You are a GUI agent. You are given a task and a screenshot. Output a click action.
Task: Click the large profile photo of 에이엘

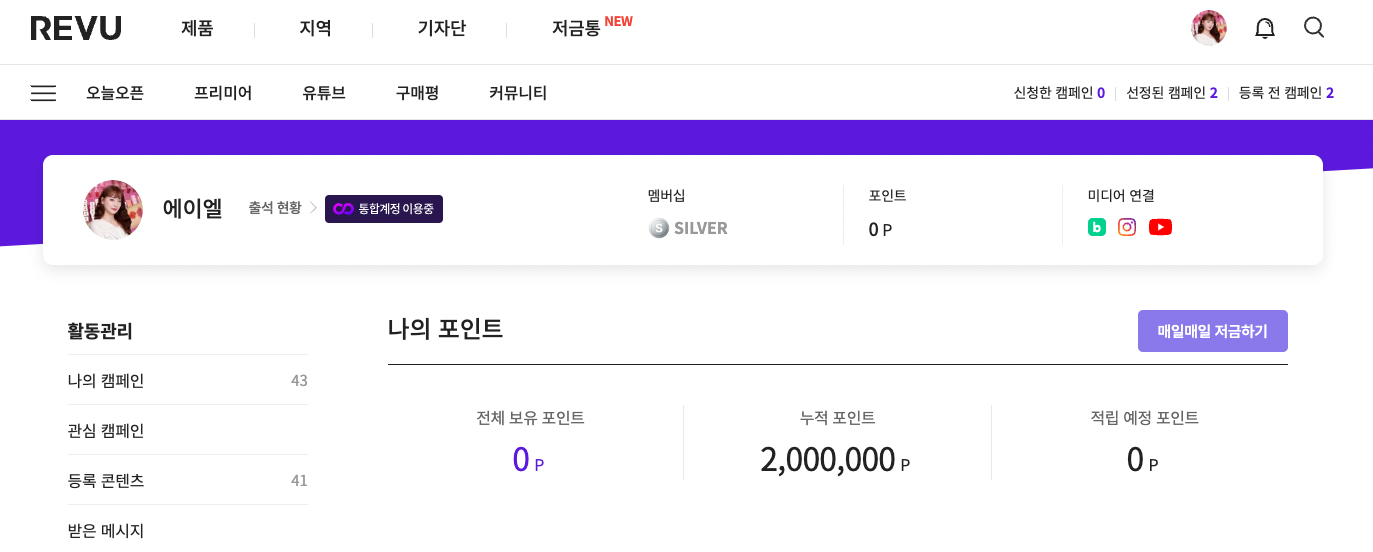(113, 210)
